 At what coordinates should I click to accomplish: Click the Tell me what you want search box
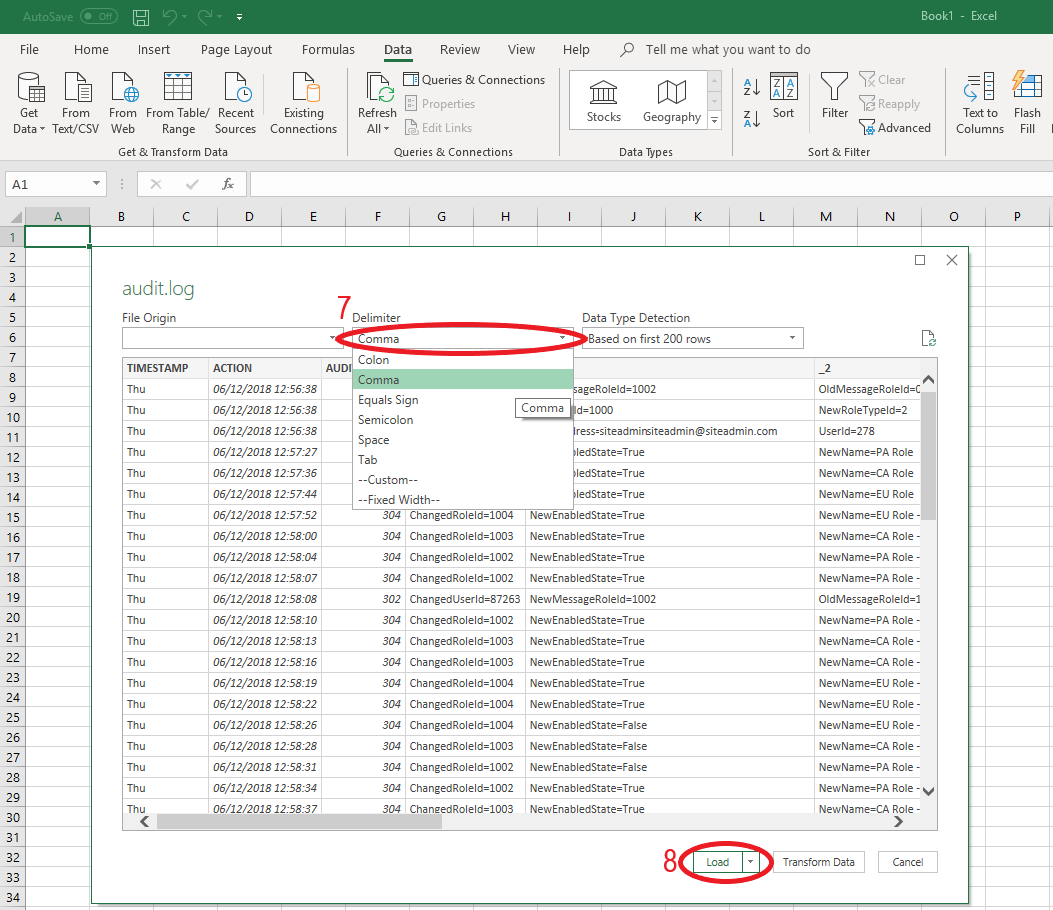(x=728, y=49)
